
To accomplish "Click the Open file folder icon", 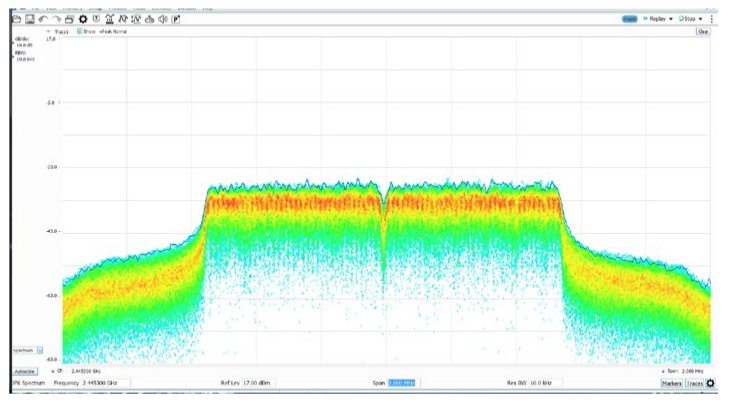I will (17, 19).
